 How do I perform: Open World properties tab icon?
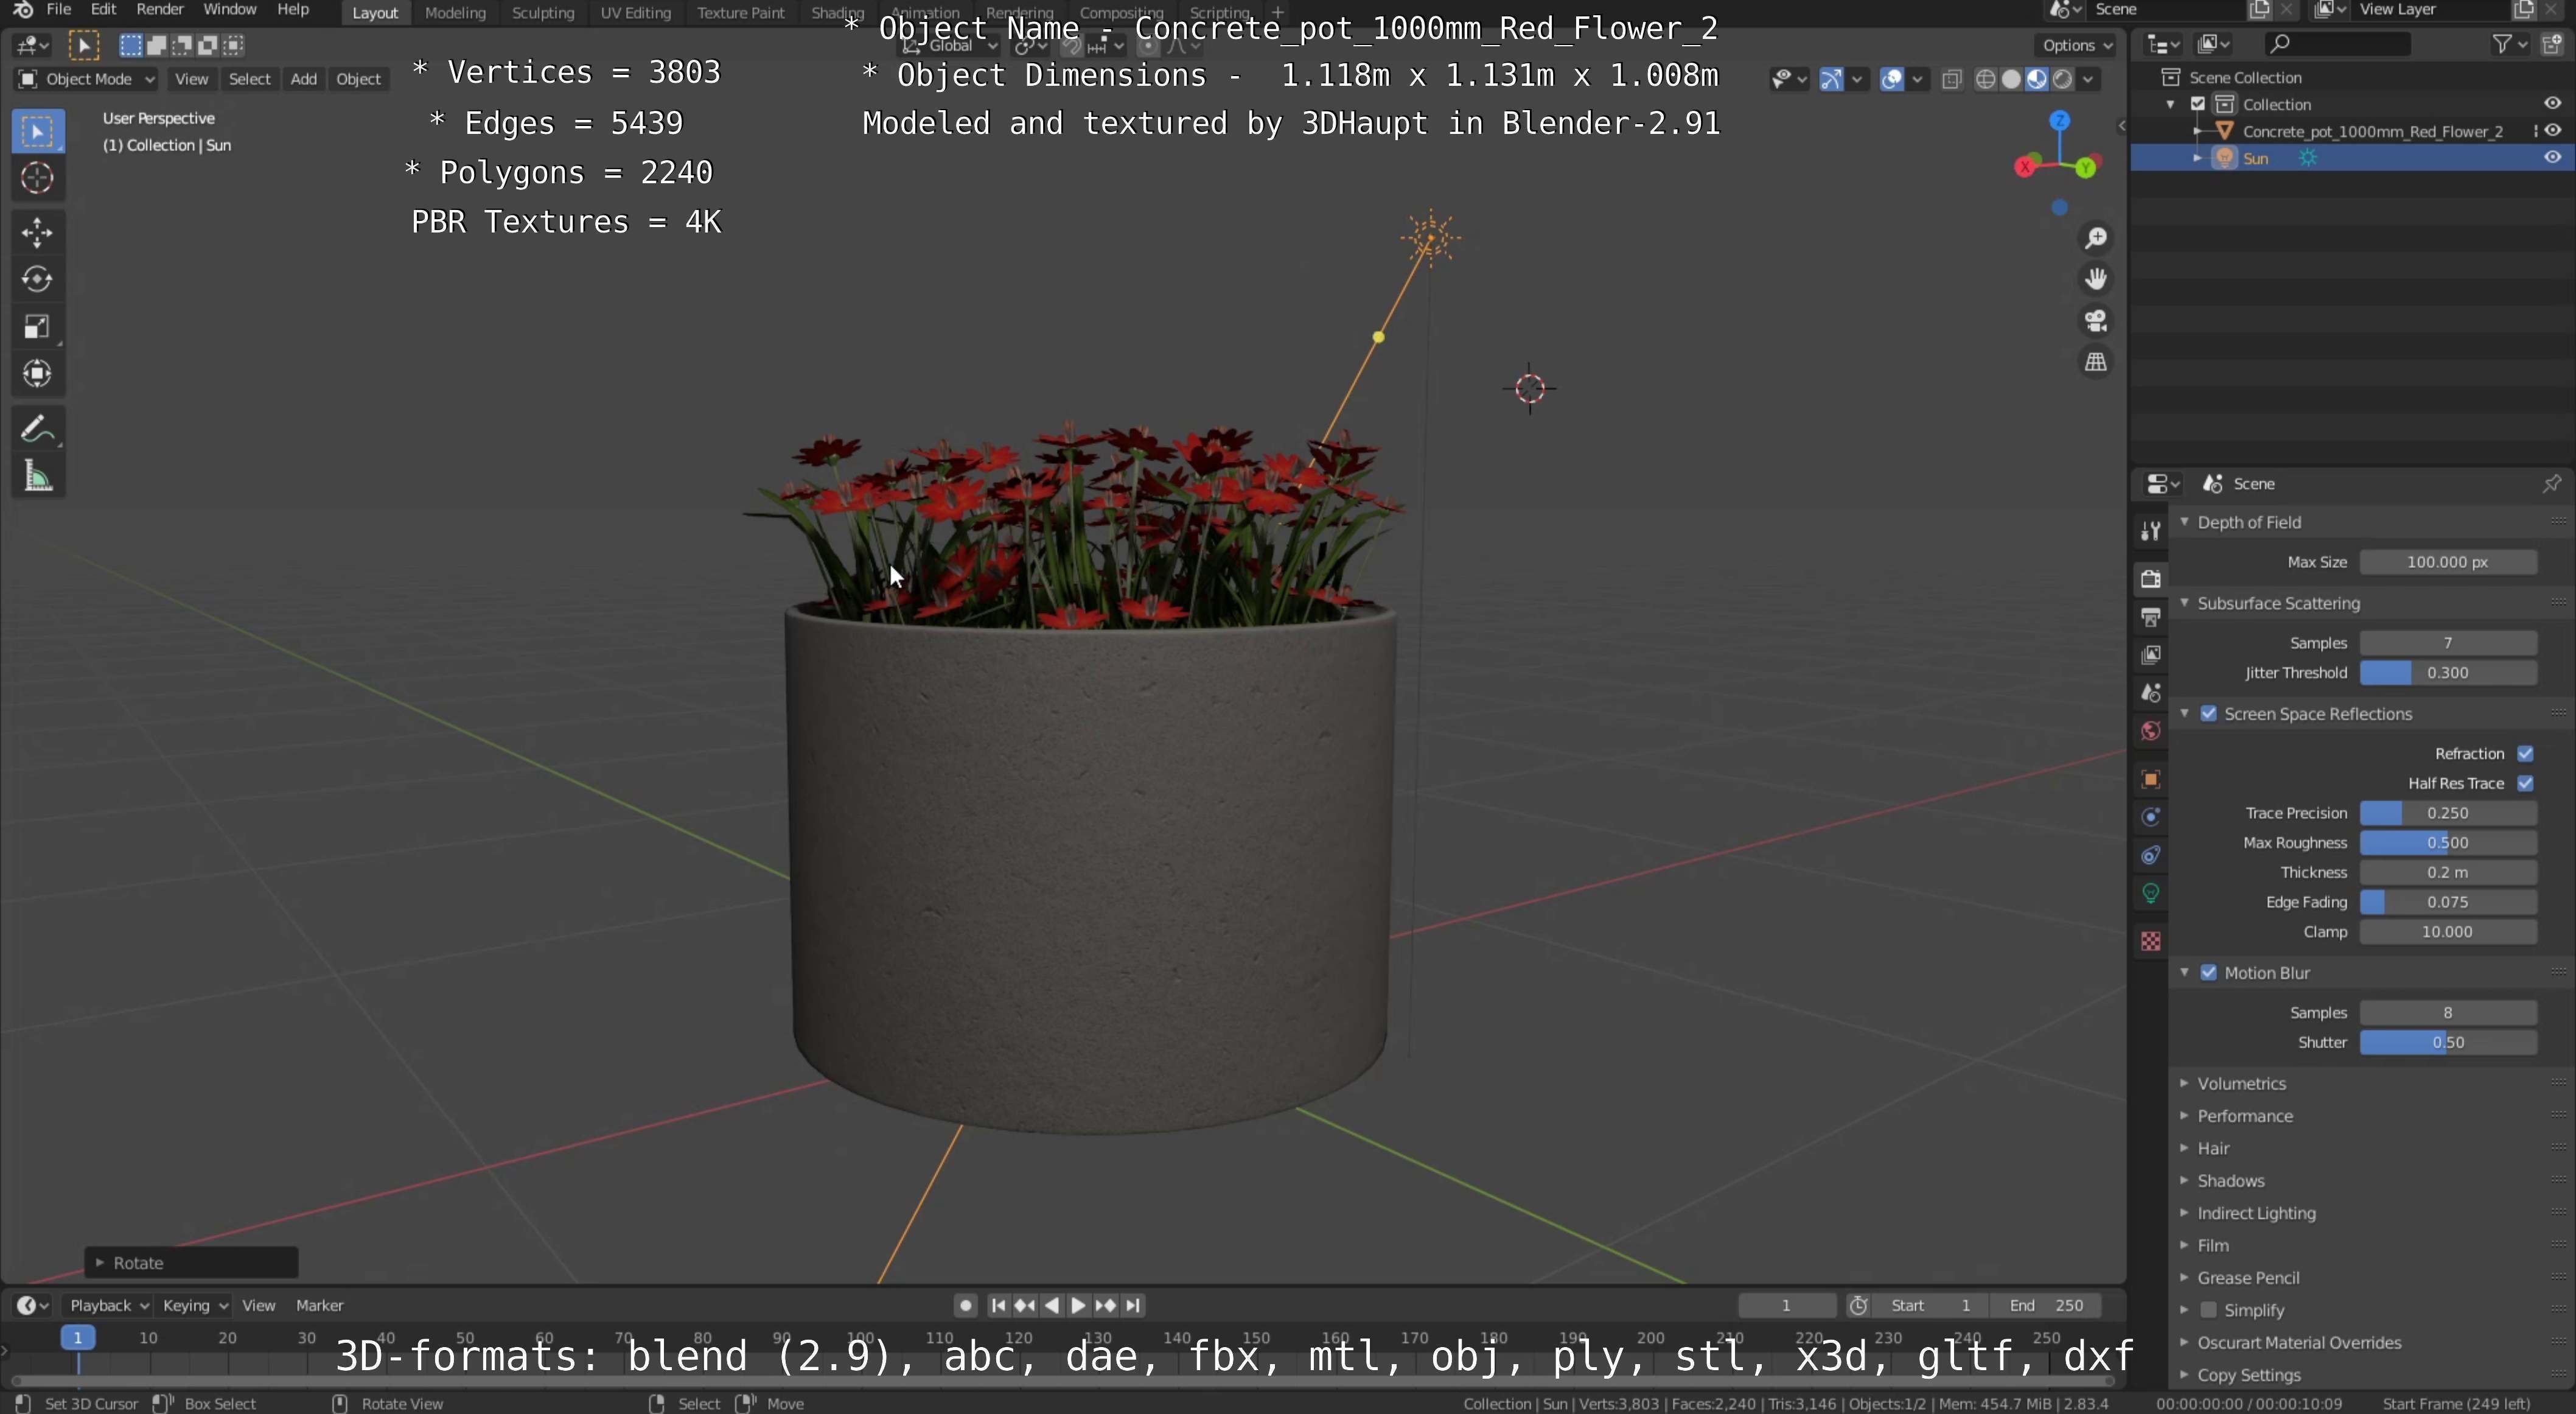point(2150,731)
